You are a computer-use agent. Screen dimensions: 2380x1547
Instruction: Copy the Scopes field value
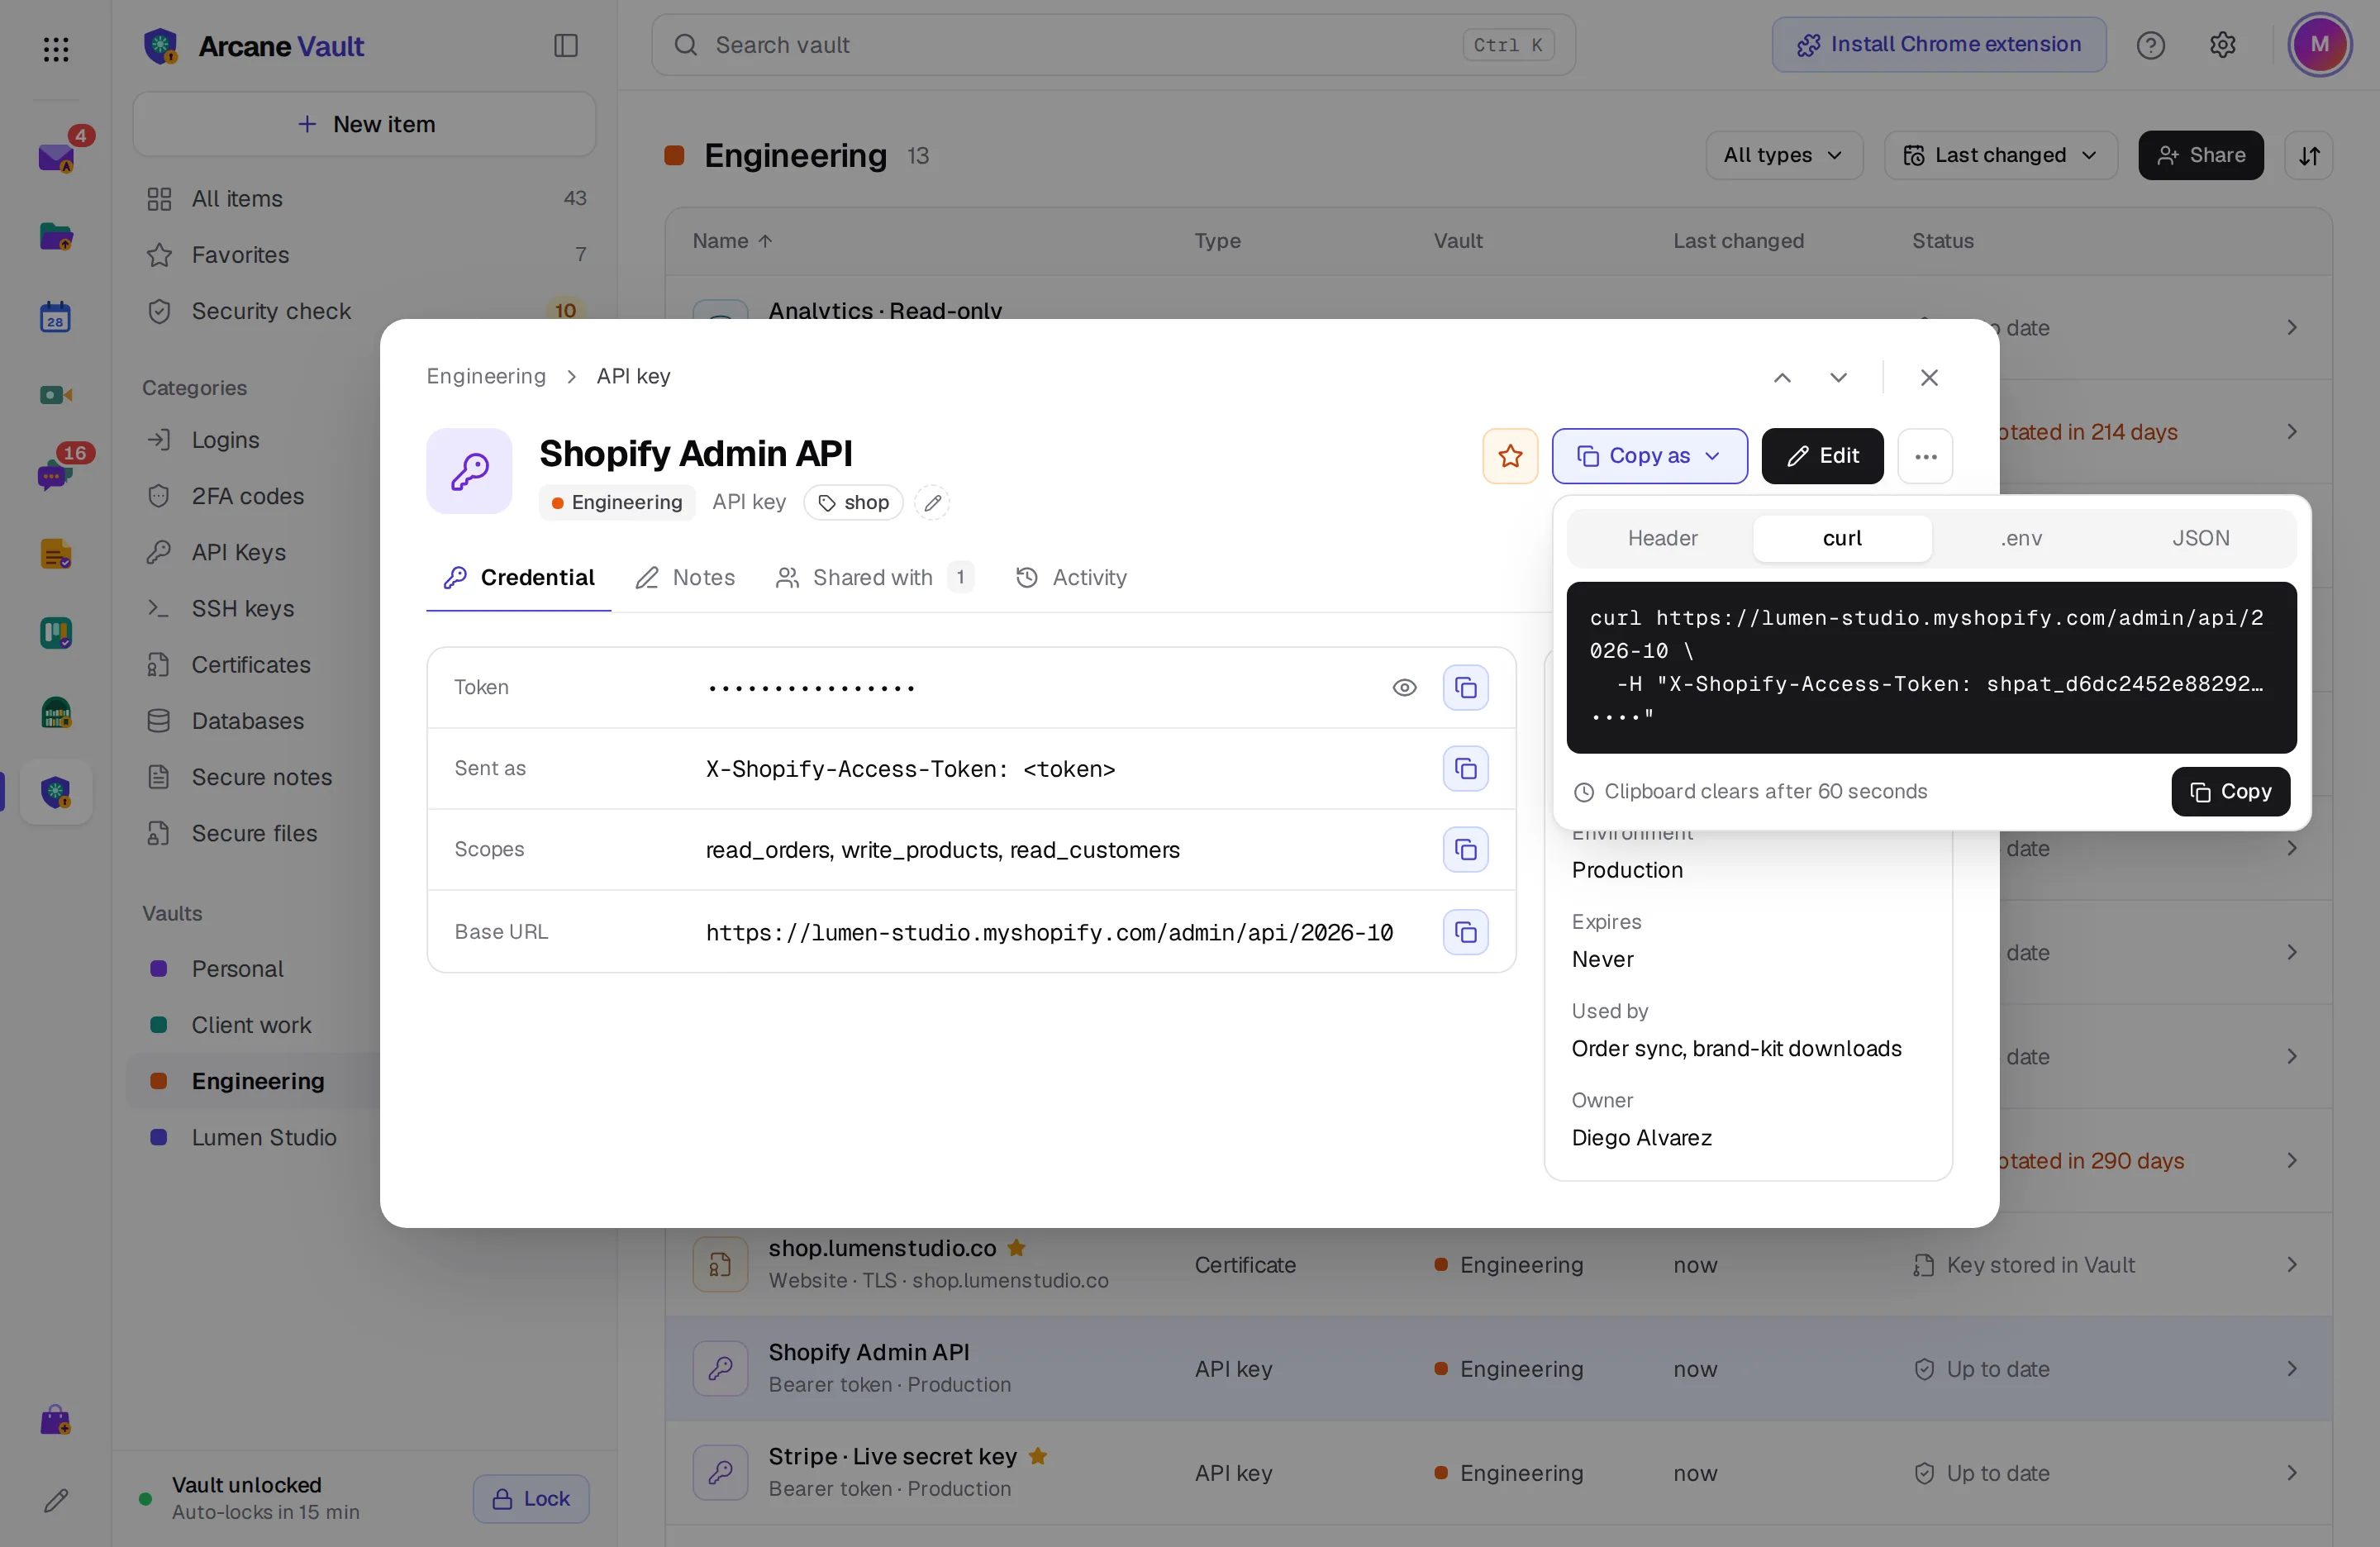pos(1465,849)
